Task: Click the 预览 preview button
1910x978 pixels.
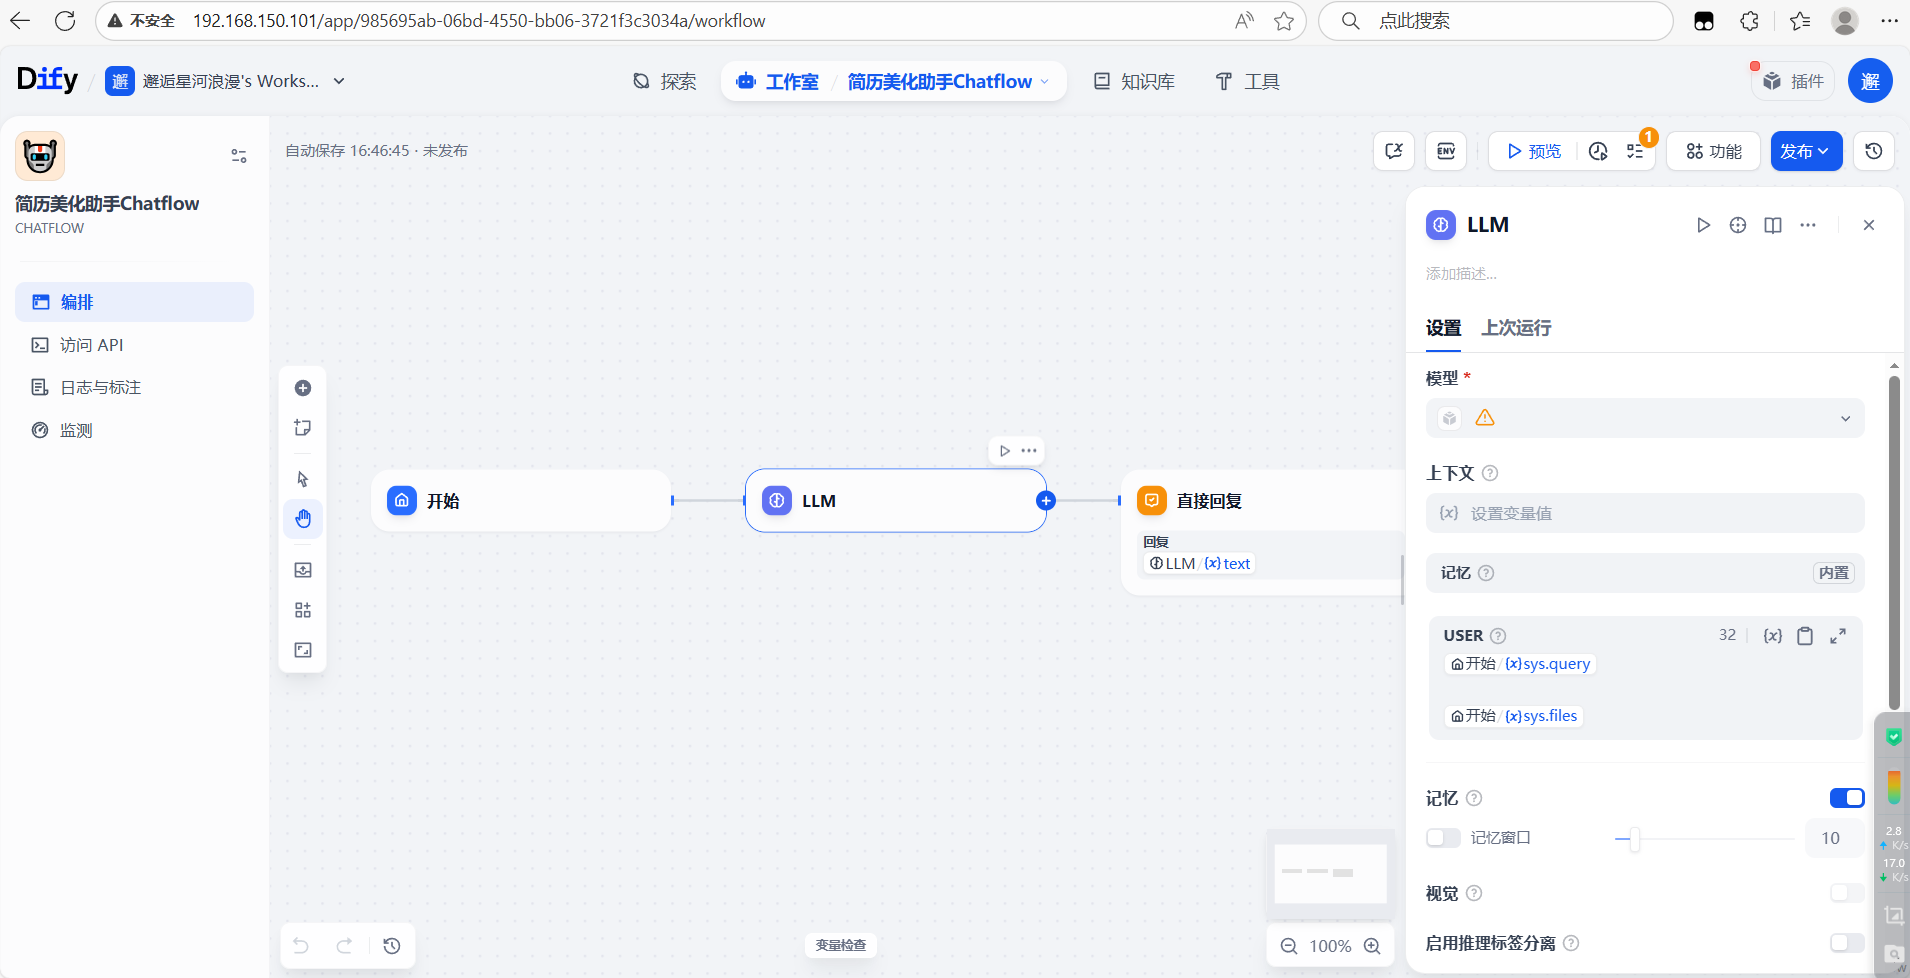Action: click(x=1532, y=151)
